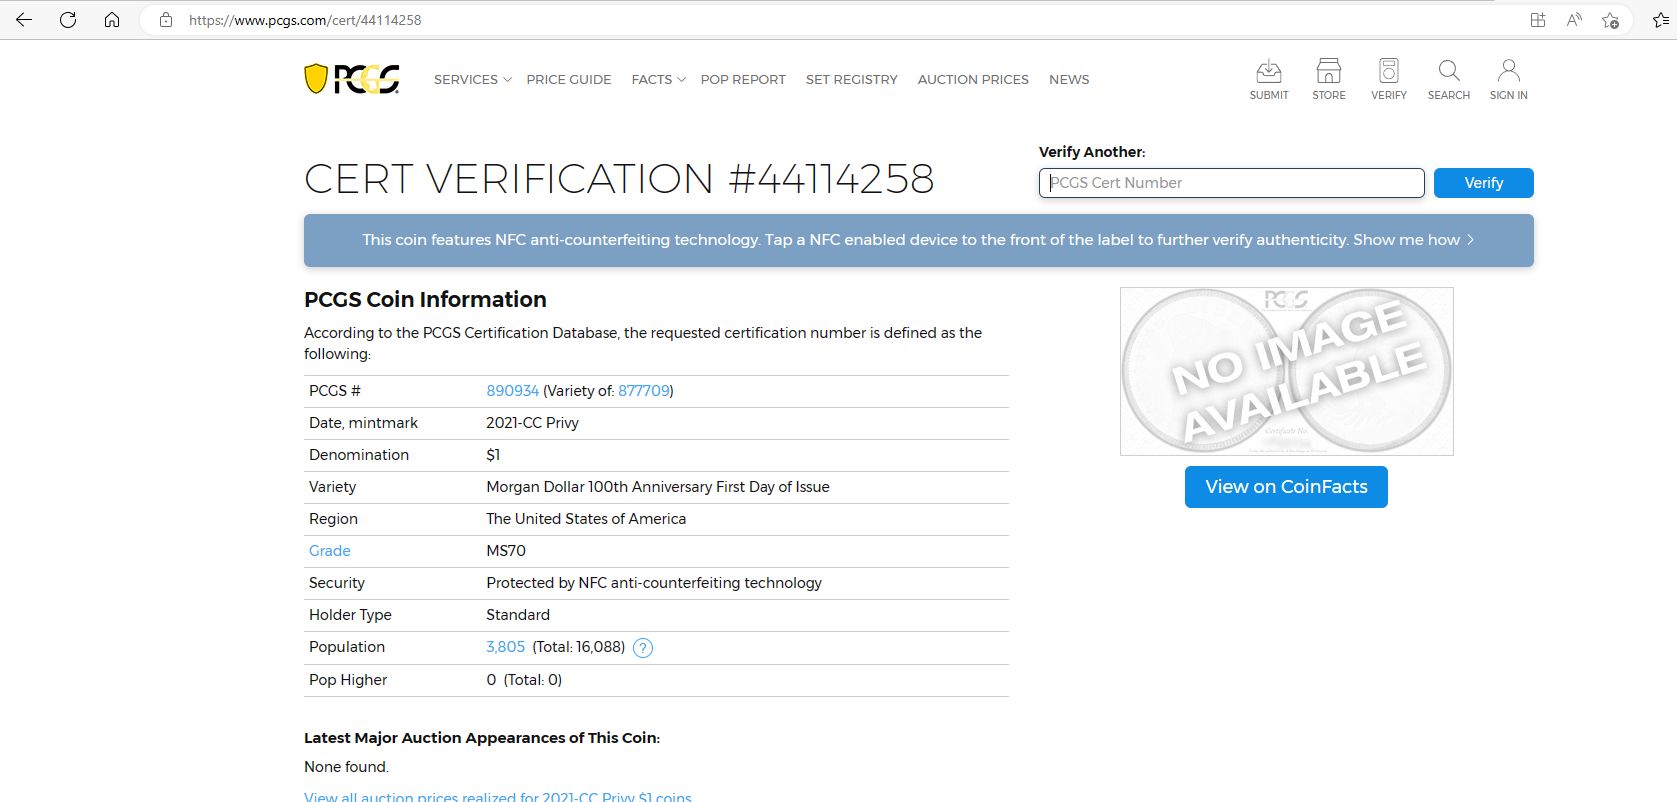
Task: Open the Set Registry menu item
Action: pos(852,80)
